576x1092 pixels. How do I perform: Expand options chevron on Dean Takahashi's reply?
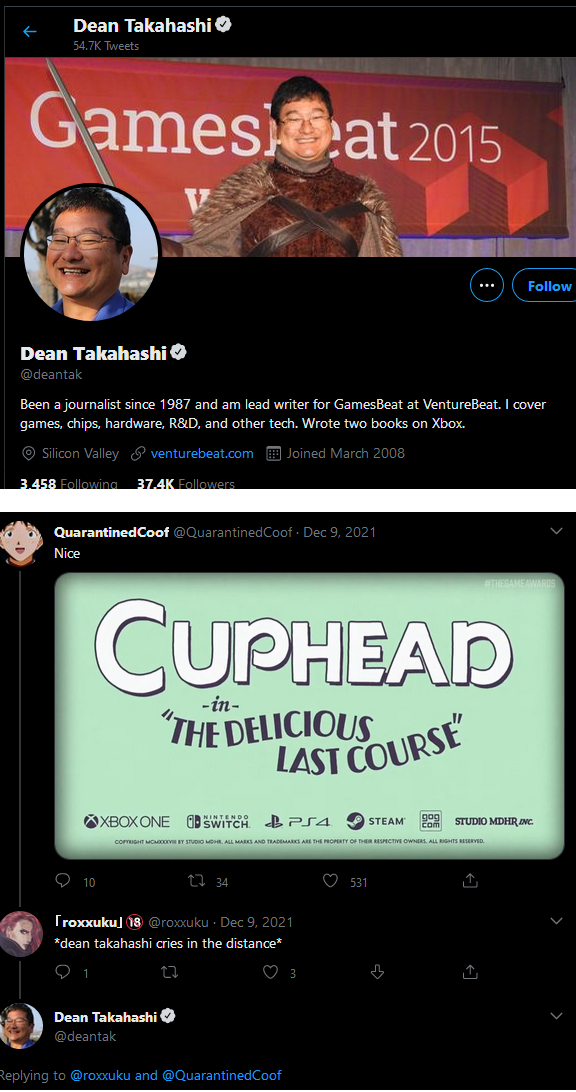[x=556, y=1016]
